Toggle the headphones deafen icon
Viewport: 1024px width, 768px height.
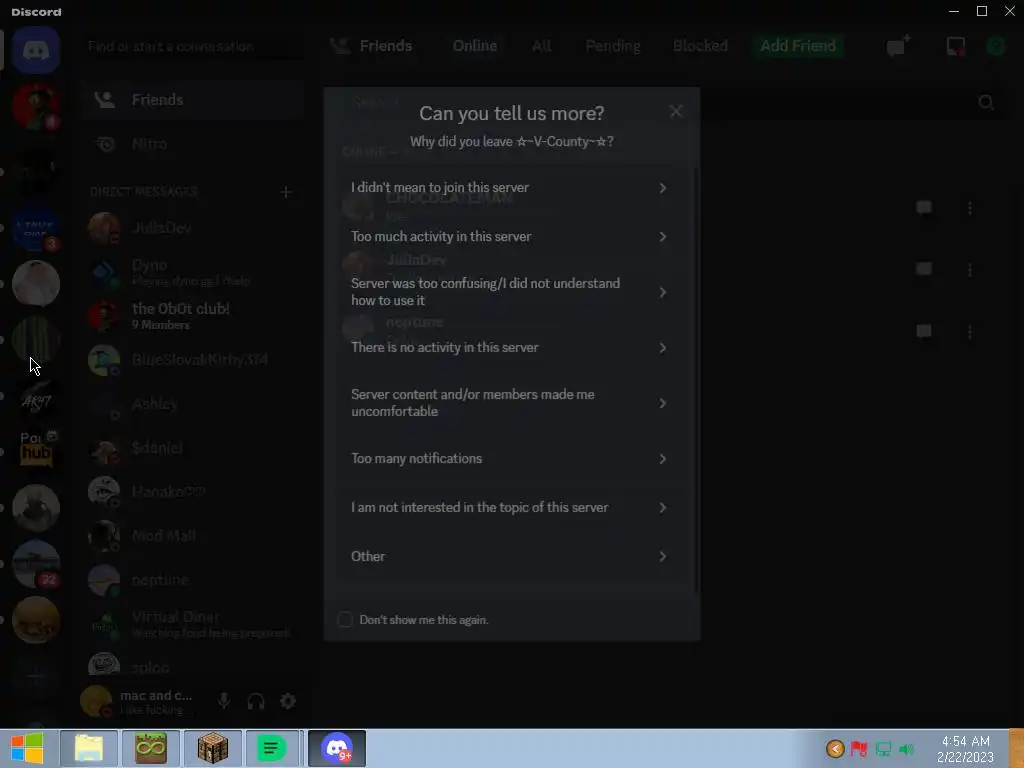click(256, 701)
